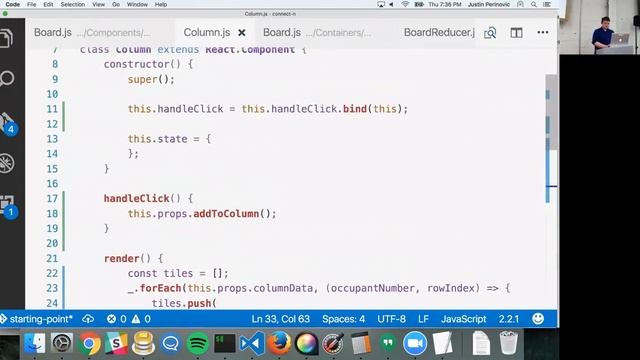Open Extensions view with 1 update badge
This screenshot has width=640, height=360.
pos(8,207)
